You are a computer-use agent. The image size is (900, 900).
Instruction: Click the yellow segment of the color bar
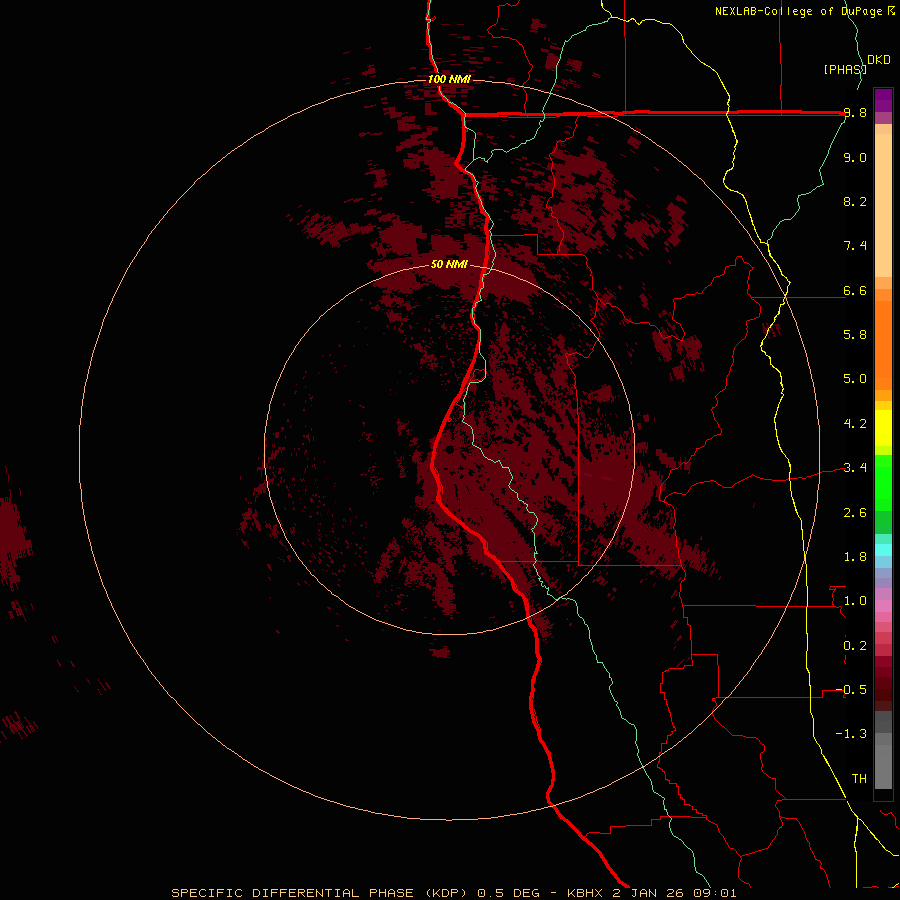point(883,428)
